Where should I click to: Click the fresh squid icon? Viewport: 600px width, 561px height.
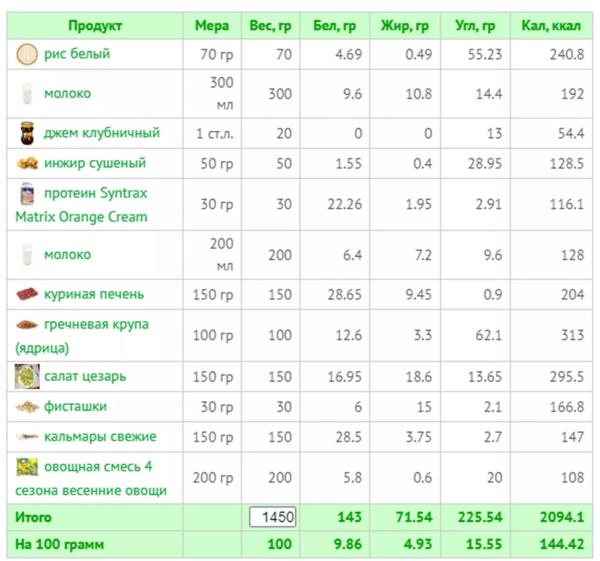pos(27,437)
